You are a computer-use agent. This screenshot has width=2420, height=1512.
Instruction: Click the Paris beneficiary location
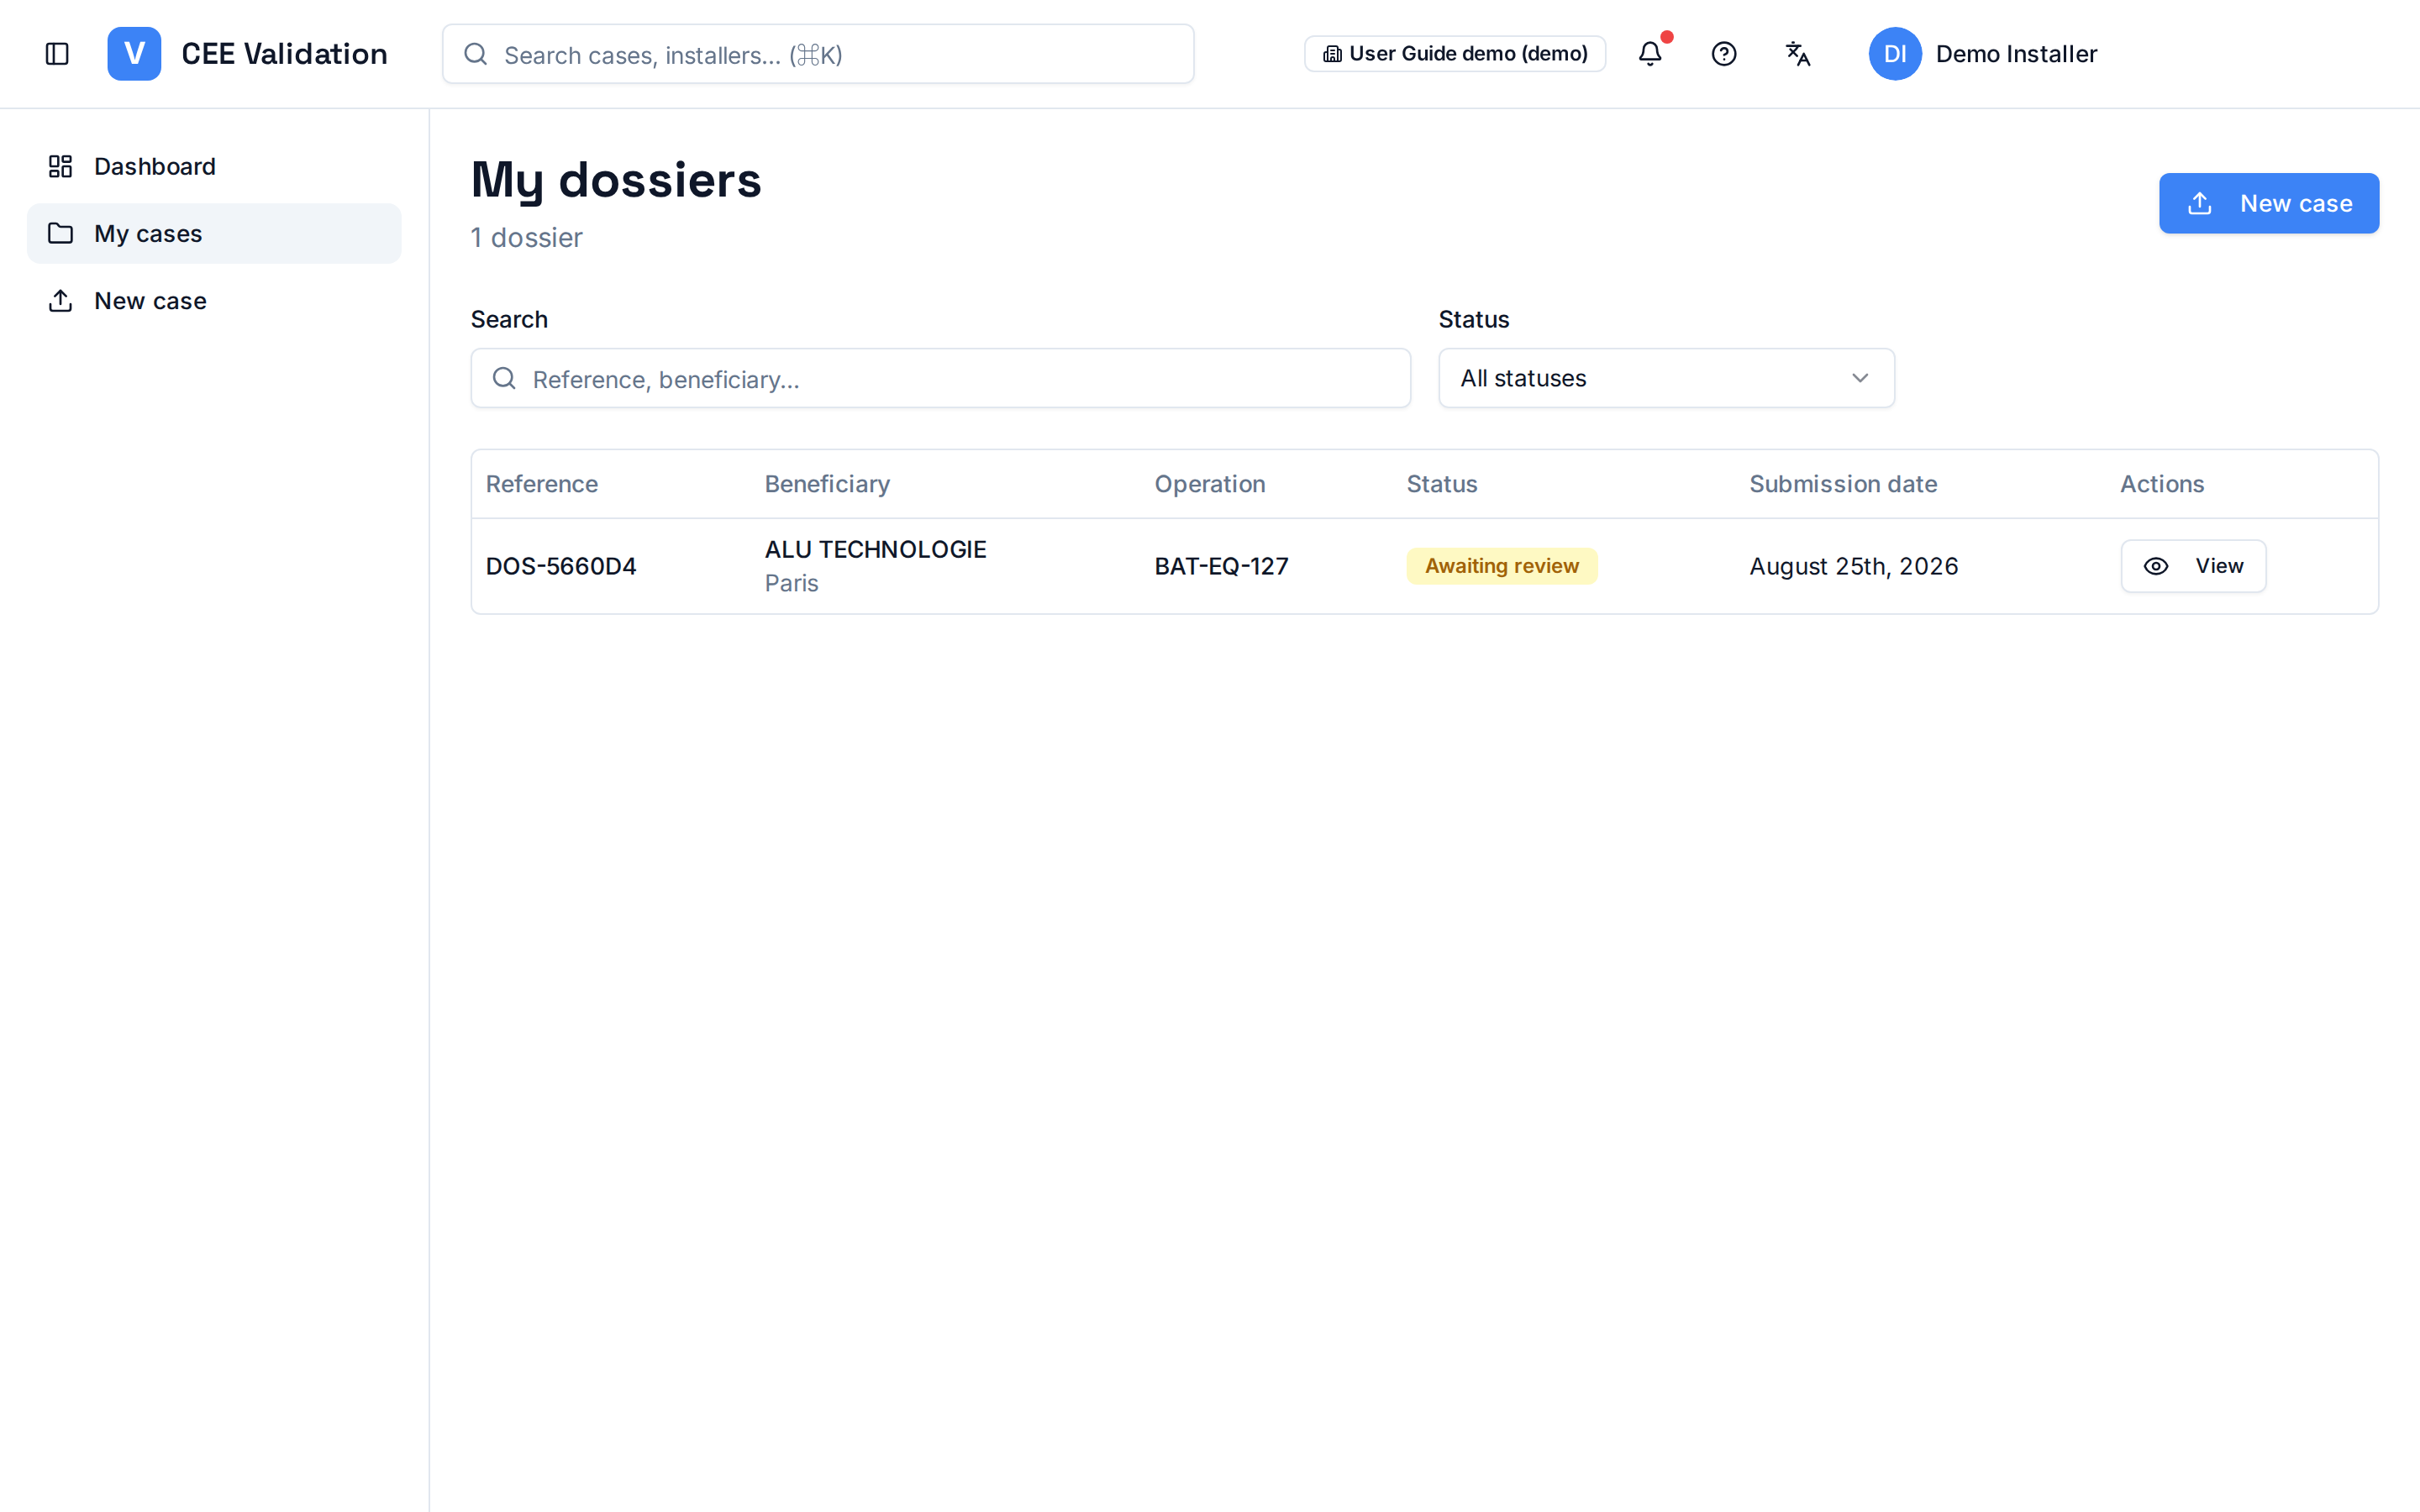point(791,583)
